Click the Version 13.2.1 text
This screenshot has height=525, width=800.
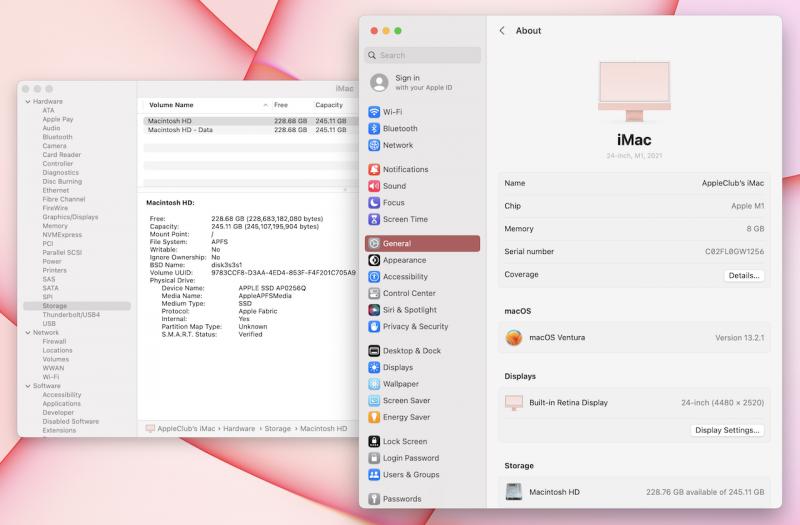click(x=740, y=338)
